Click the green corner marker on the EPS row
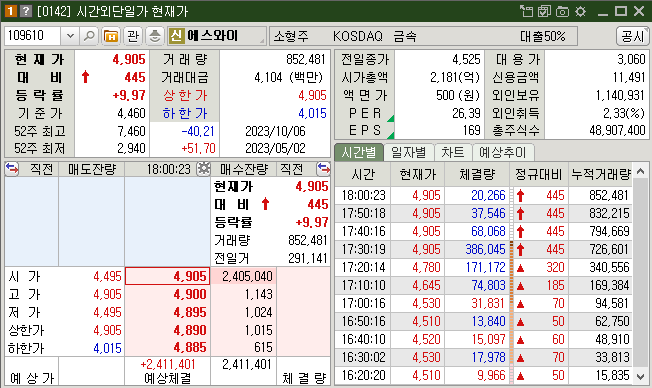Screen dimensions: 652x388 pos(391,135)
